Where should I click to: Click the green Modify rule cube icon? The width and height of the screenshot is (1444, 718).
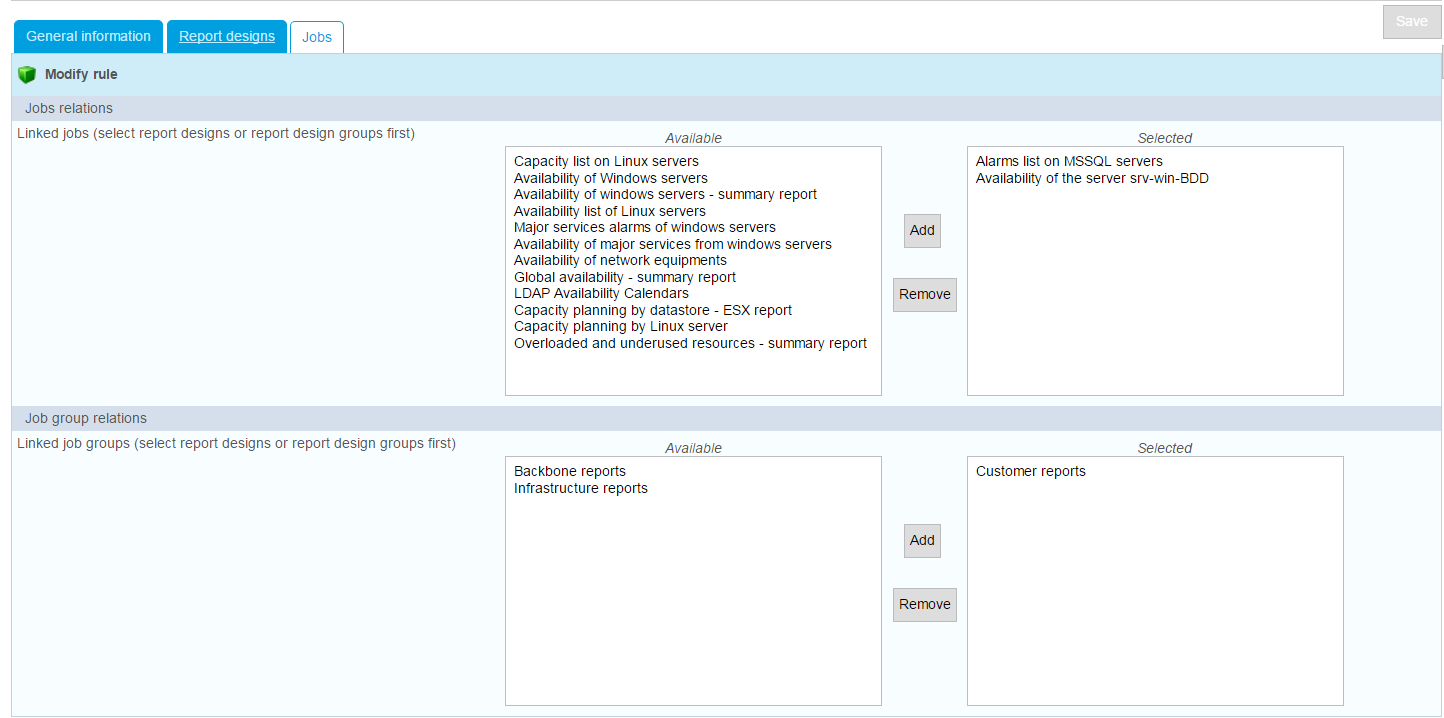[x=27, y=75]
